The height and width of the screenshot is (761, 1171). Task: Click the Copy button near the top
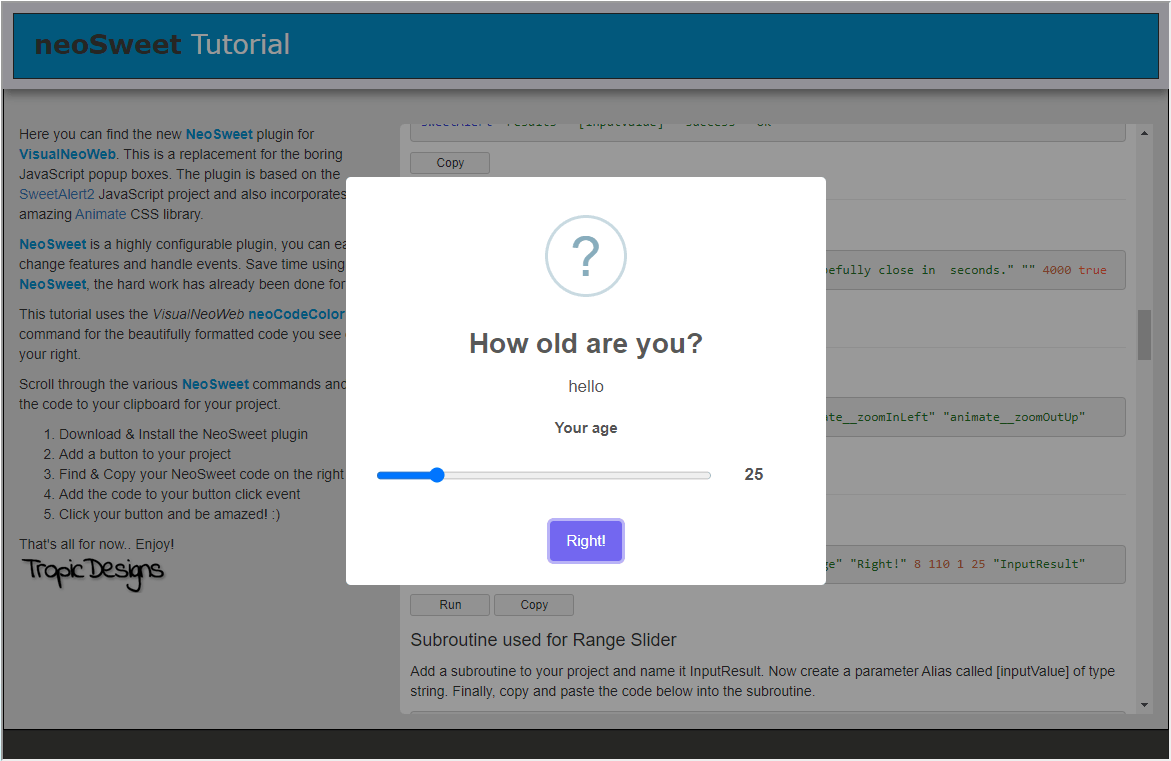(x=450, y=163)
